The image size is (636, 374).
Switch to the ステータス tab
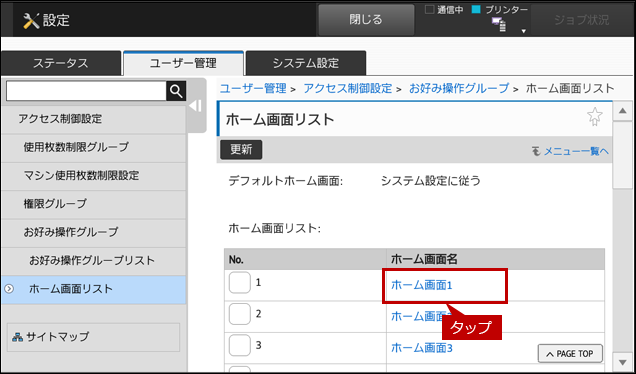(61, 63)
